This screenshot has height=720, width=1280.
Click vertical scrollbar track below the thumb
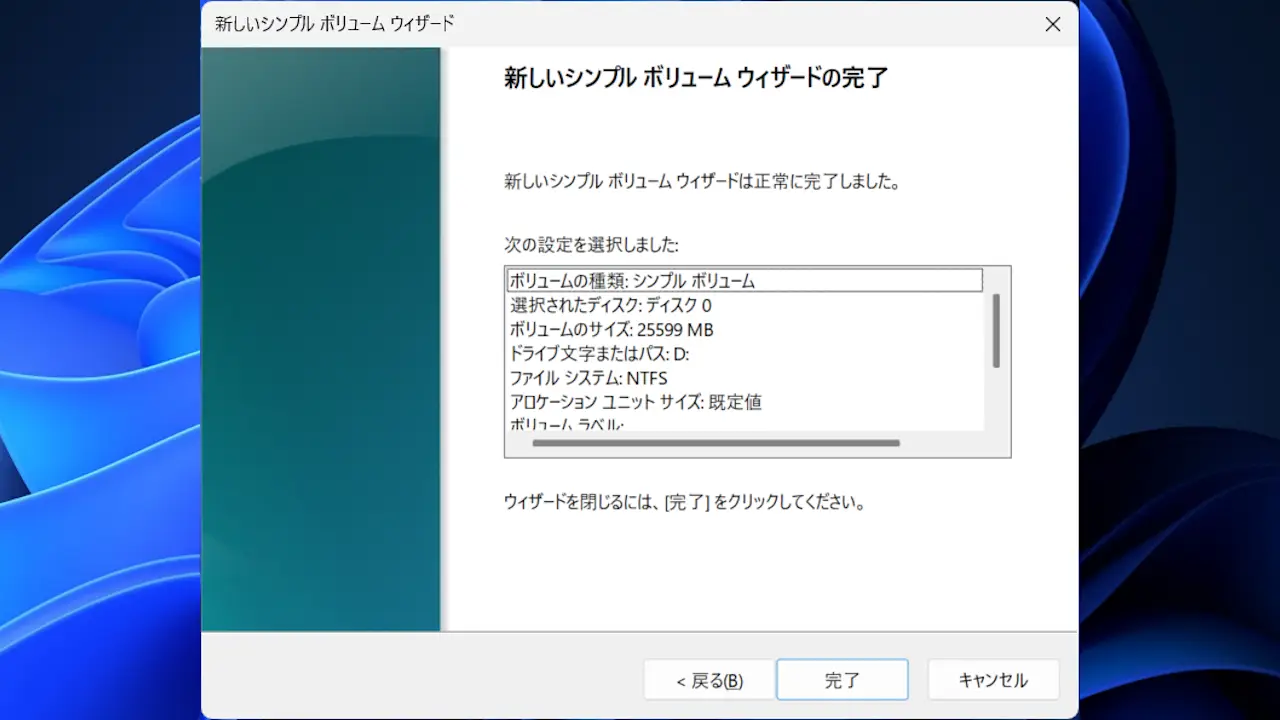coord(996,400)
